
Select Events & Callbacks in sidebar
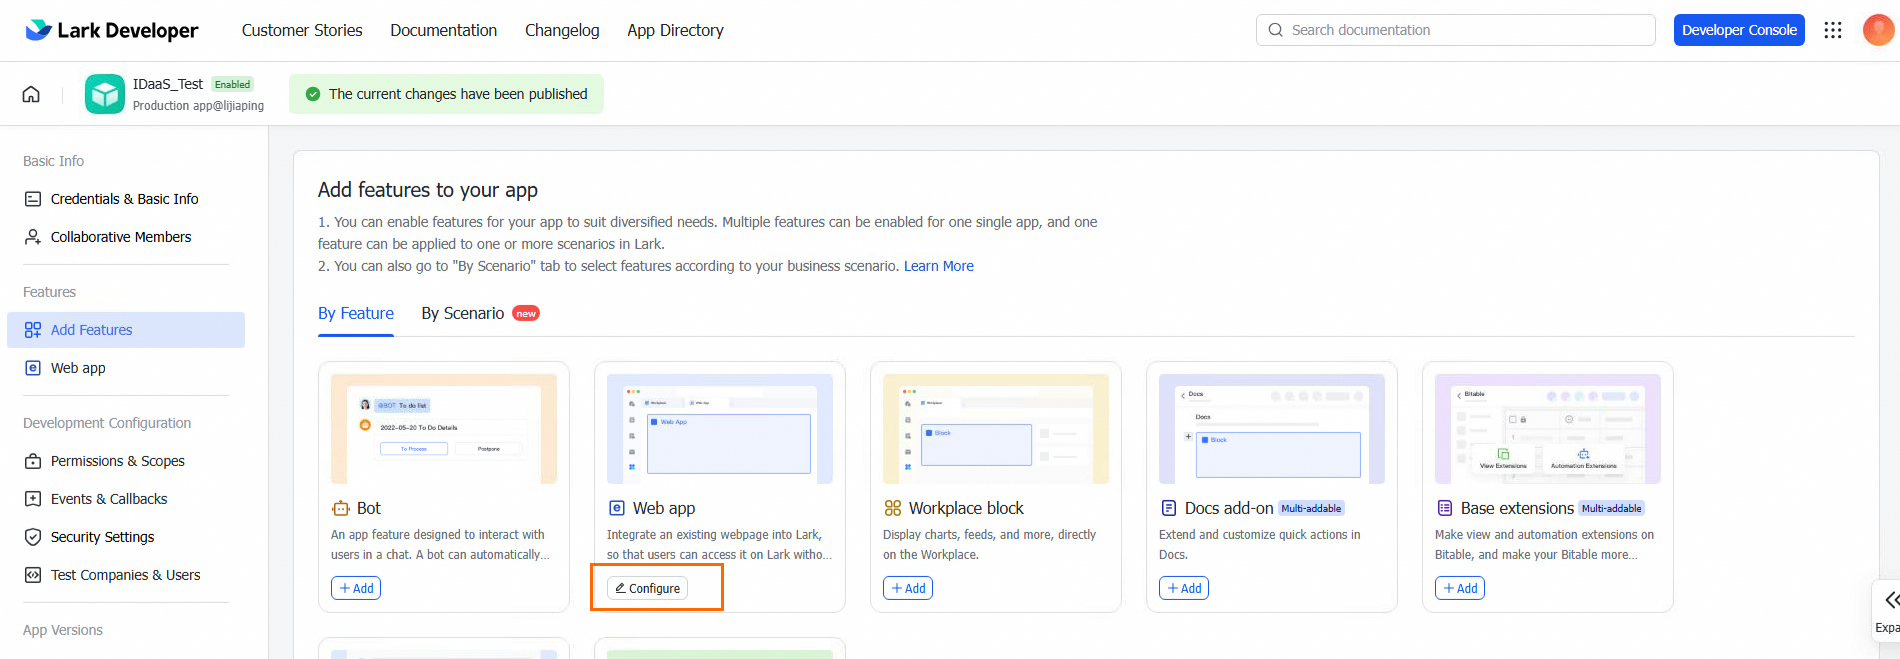pyautogui.click(x=126, y=499)
